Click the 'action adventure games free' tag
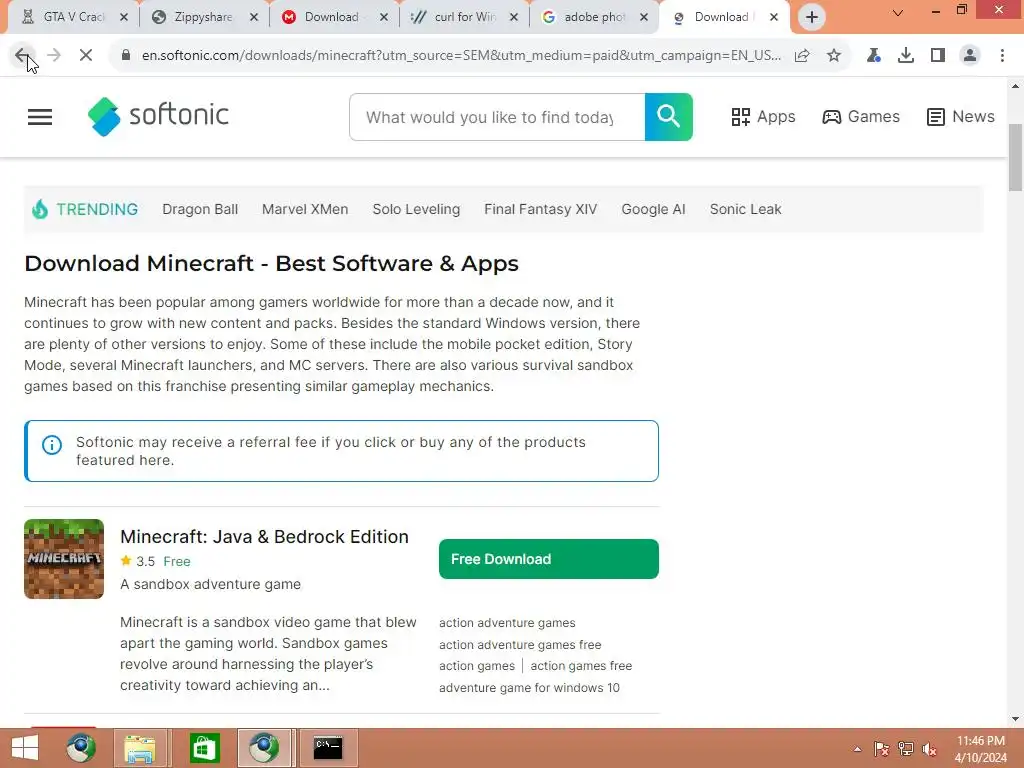 [x=520, y=645]
